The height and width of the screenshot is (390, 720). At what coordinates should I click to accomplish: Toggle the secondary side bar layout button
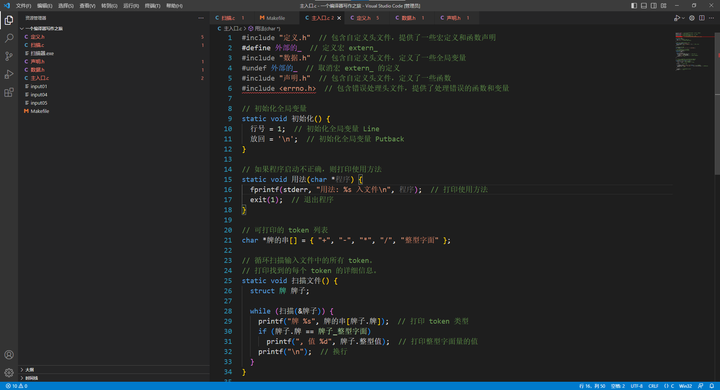[653, 6]
